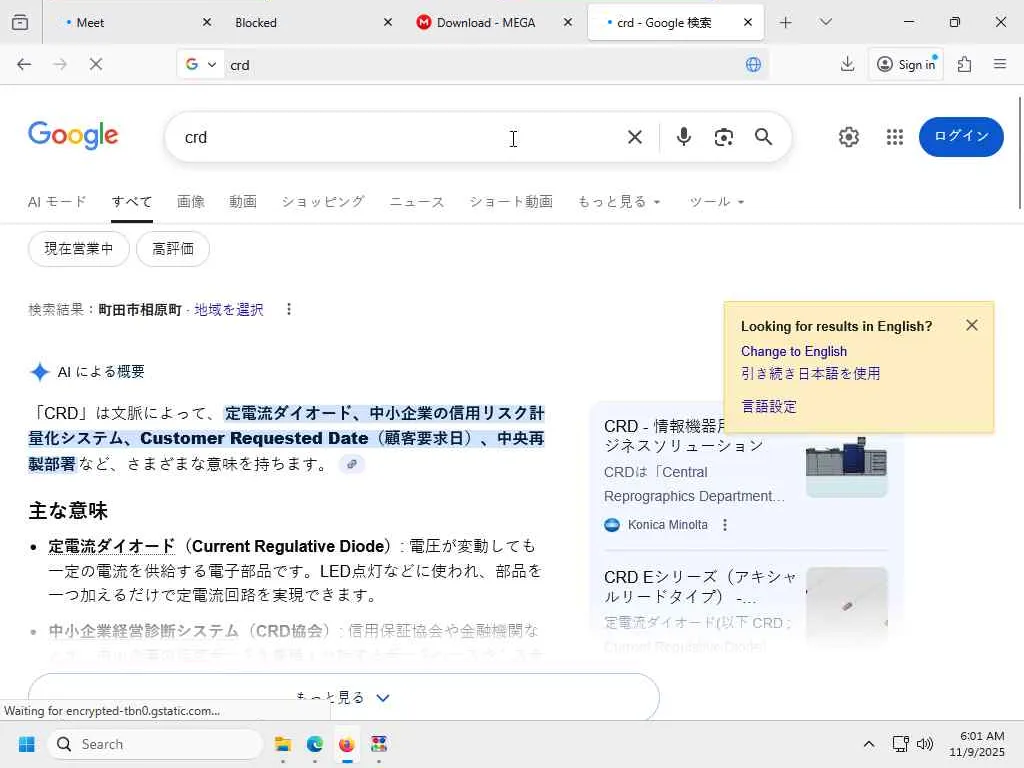Close the Meet tab
The width and height of the screenshot is (1024, 768).
pos(206,22)
